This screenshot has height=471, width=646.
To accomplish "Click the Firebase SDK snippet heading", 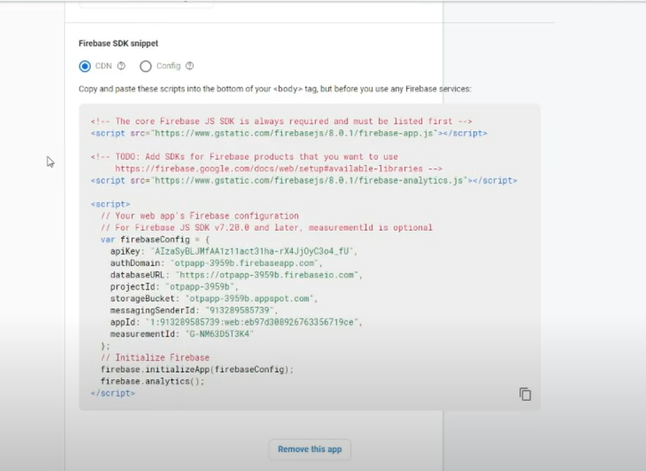I will [x=120, y=44].
